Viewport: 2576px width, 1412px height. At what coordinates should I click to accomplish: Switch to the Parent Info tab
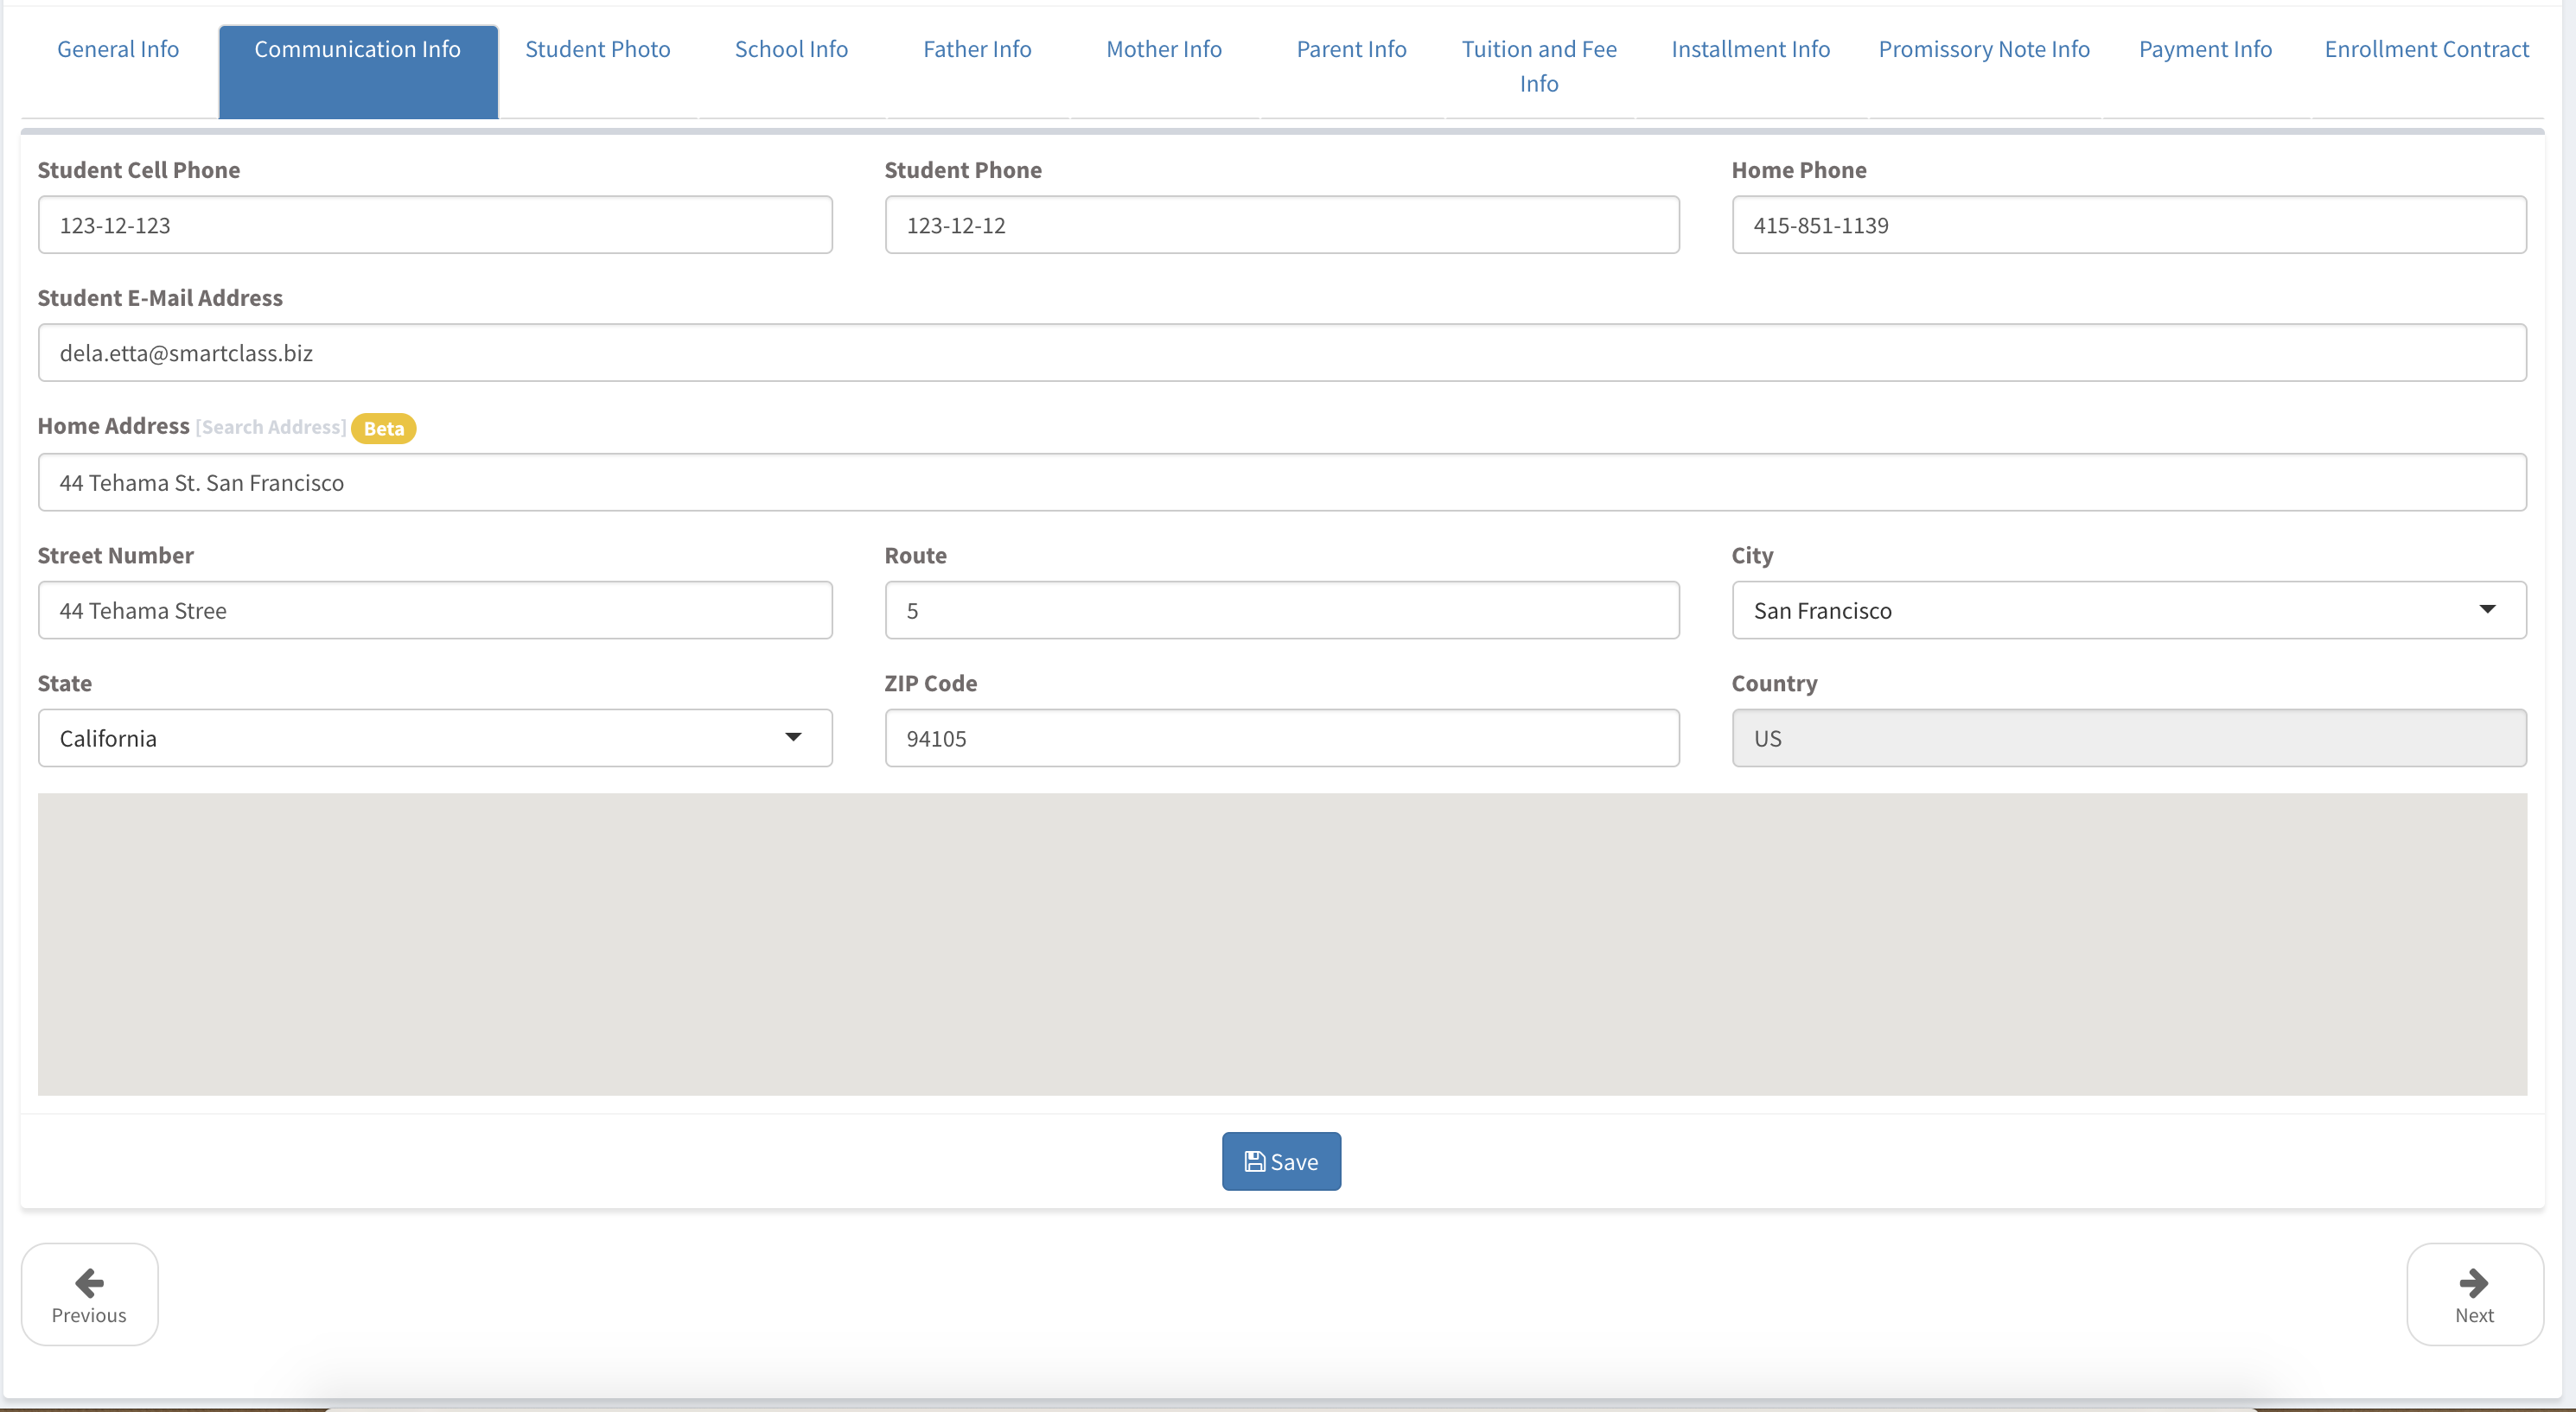pyautogui.click(x=1351, y=49)
